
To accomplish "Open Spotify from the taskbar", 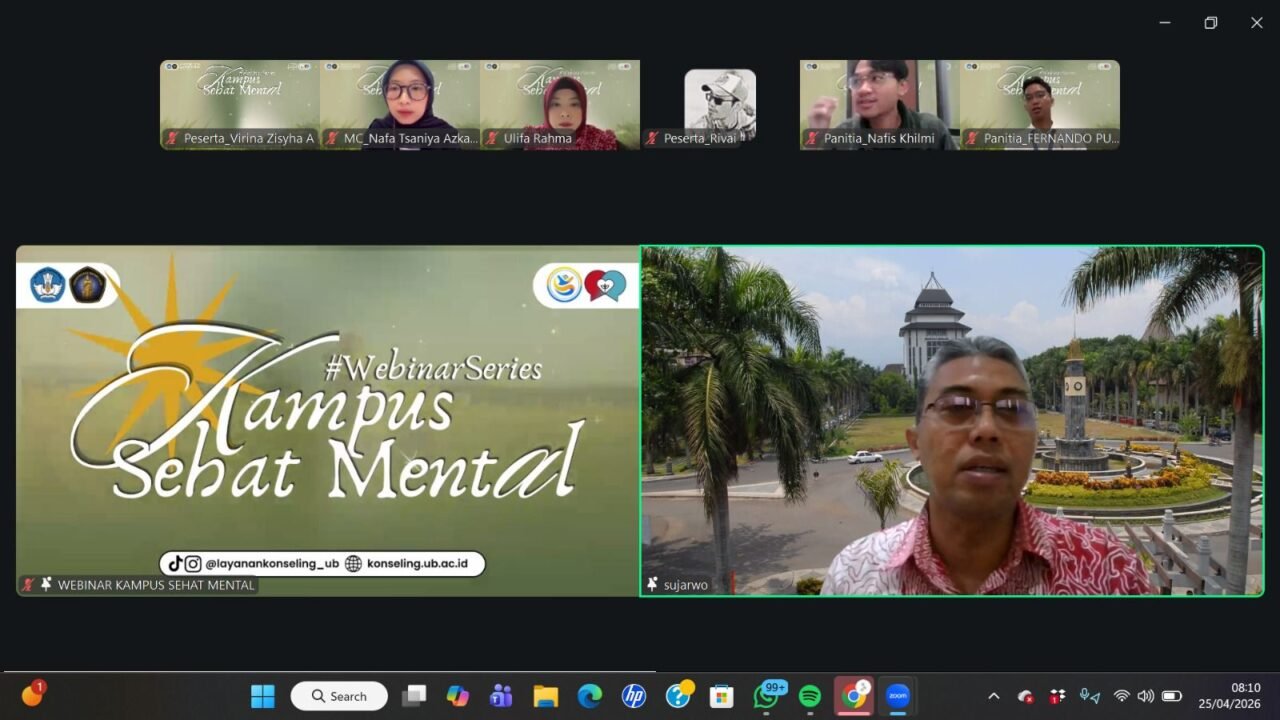I will 810,696.
